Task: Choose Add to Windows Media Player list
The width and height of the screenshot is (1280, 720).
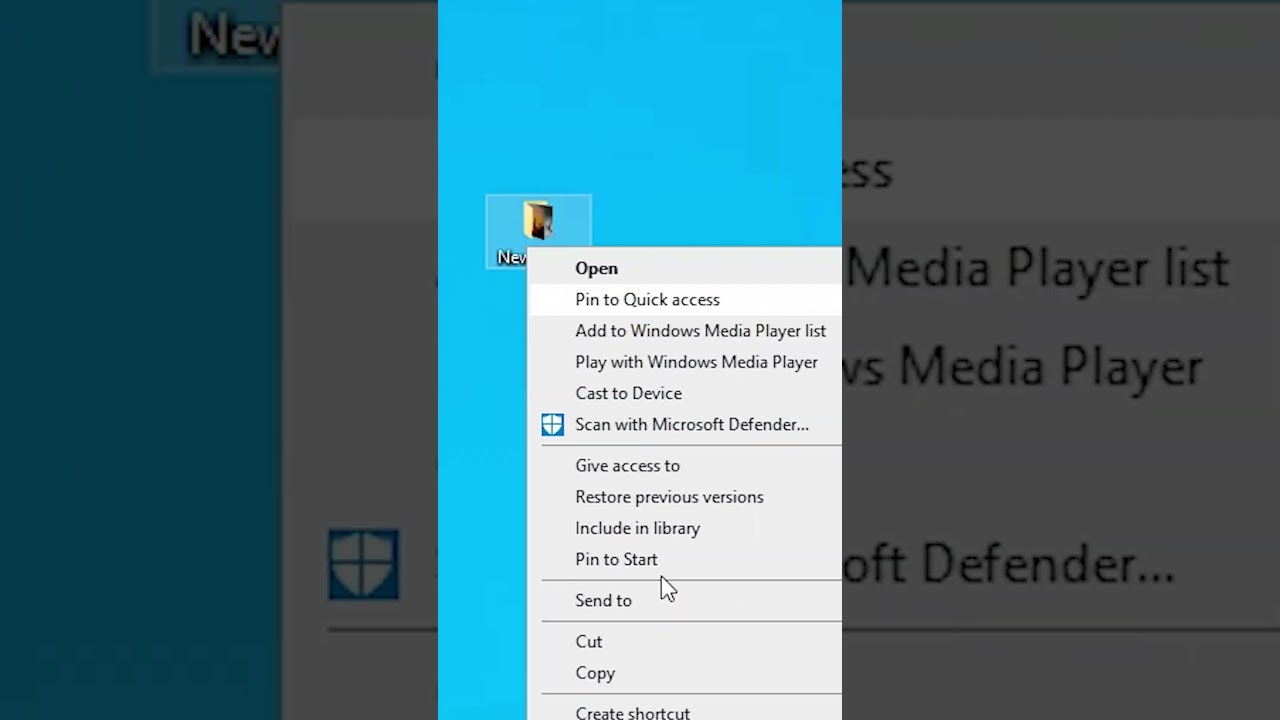Action: point(685,331)
